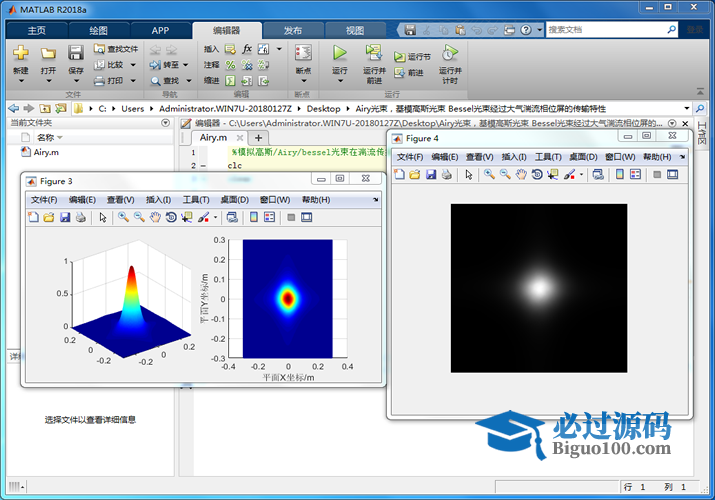The width and height of the screenshot is (715, 500).
Task: Open brush color dropdown arrow in Figure 4
Action: 581,175
